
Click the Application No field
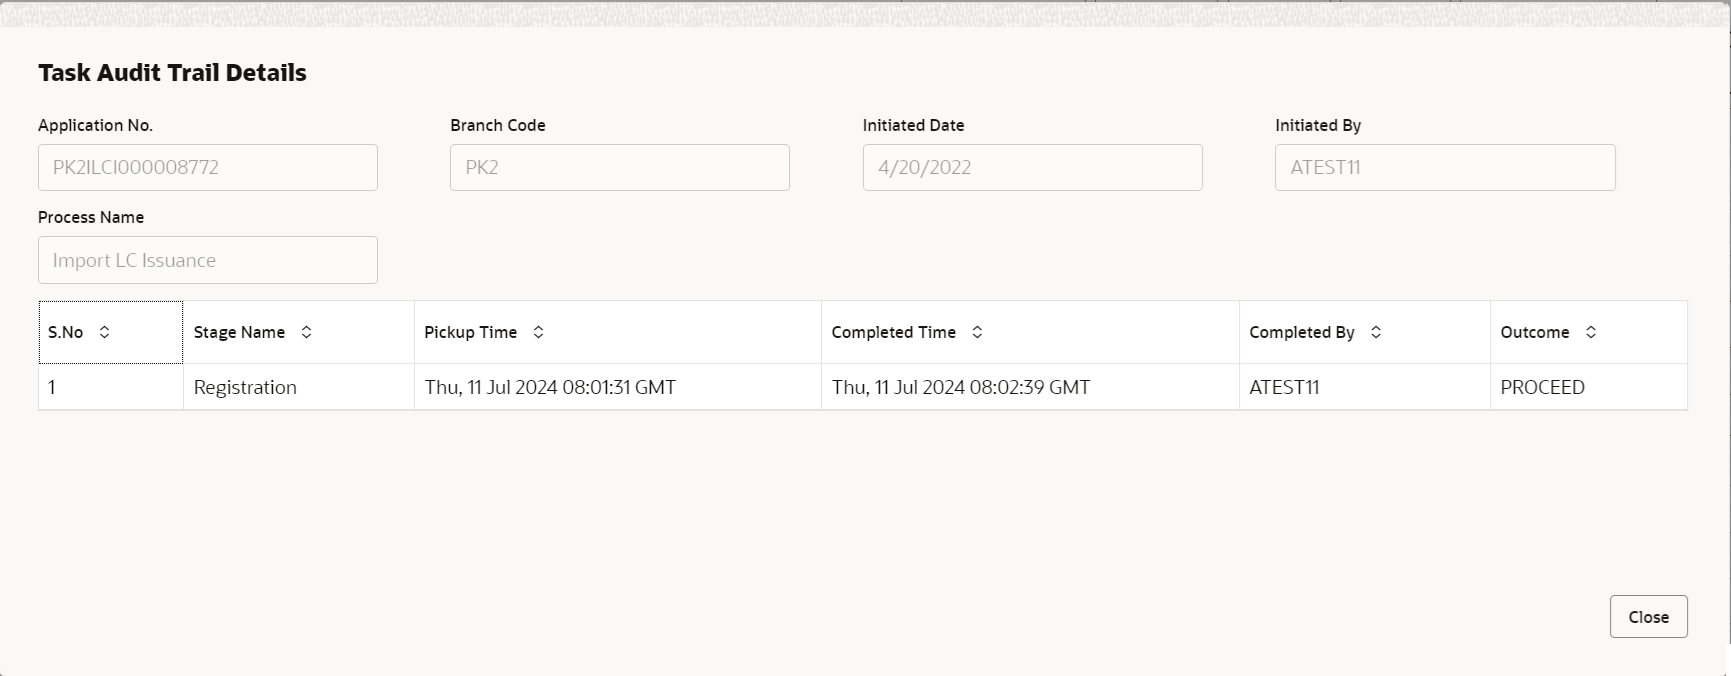207,167
